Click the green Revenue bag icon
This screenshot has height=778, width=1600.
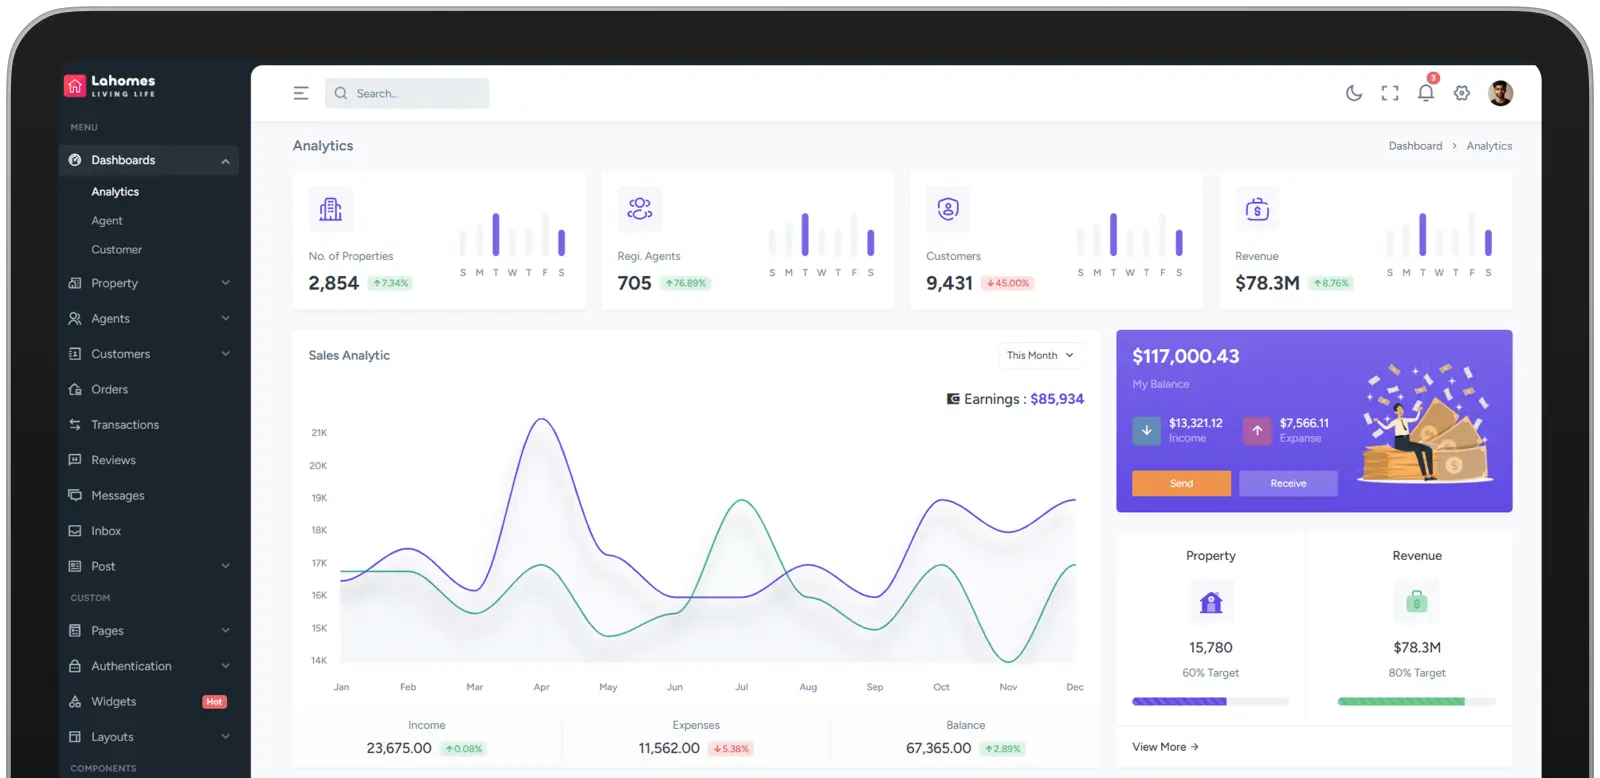(x=1417, y=602)
